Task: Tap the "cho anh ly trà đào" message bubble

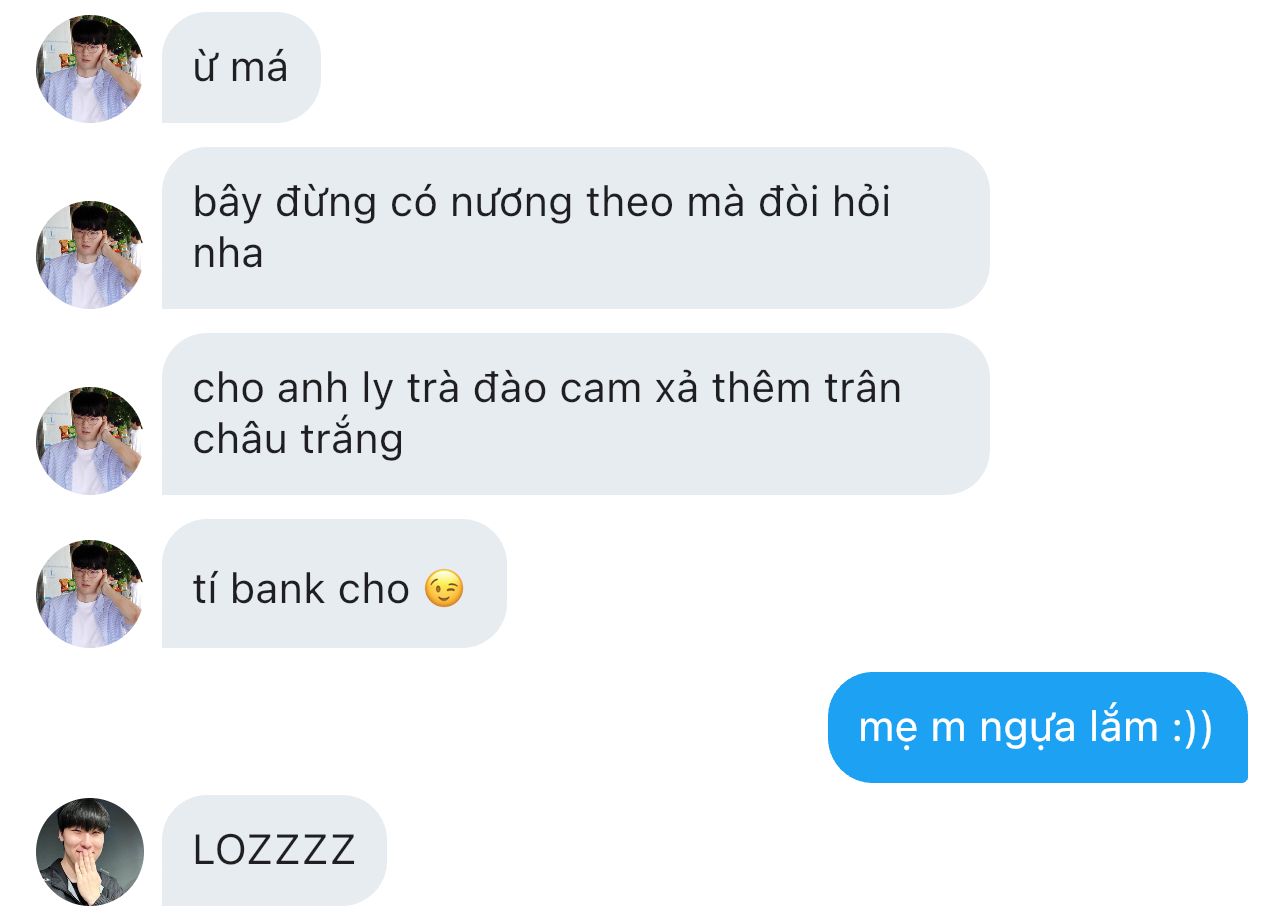Action: click(x=576, y=414)
